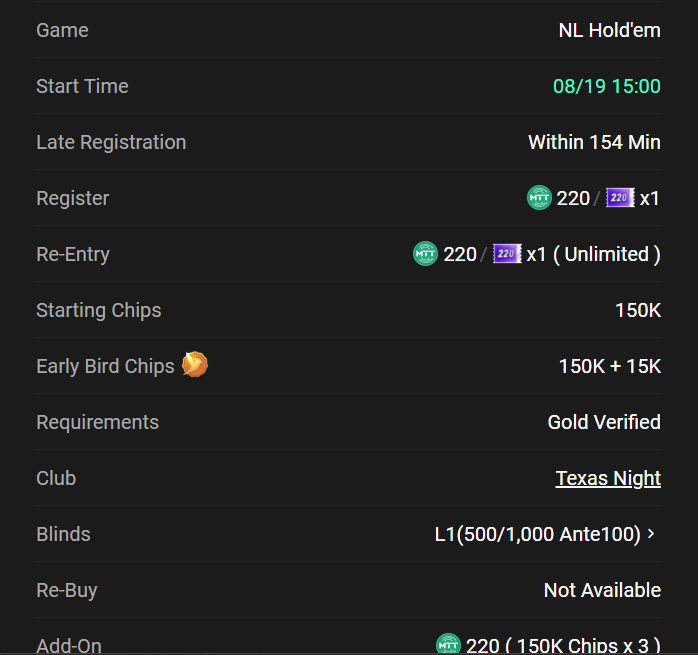Viewport: 698px width, 655px height.
Task: Click the green MTT coin in Re-Entry row
Action: (425, 253)
